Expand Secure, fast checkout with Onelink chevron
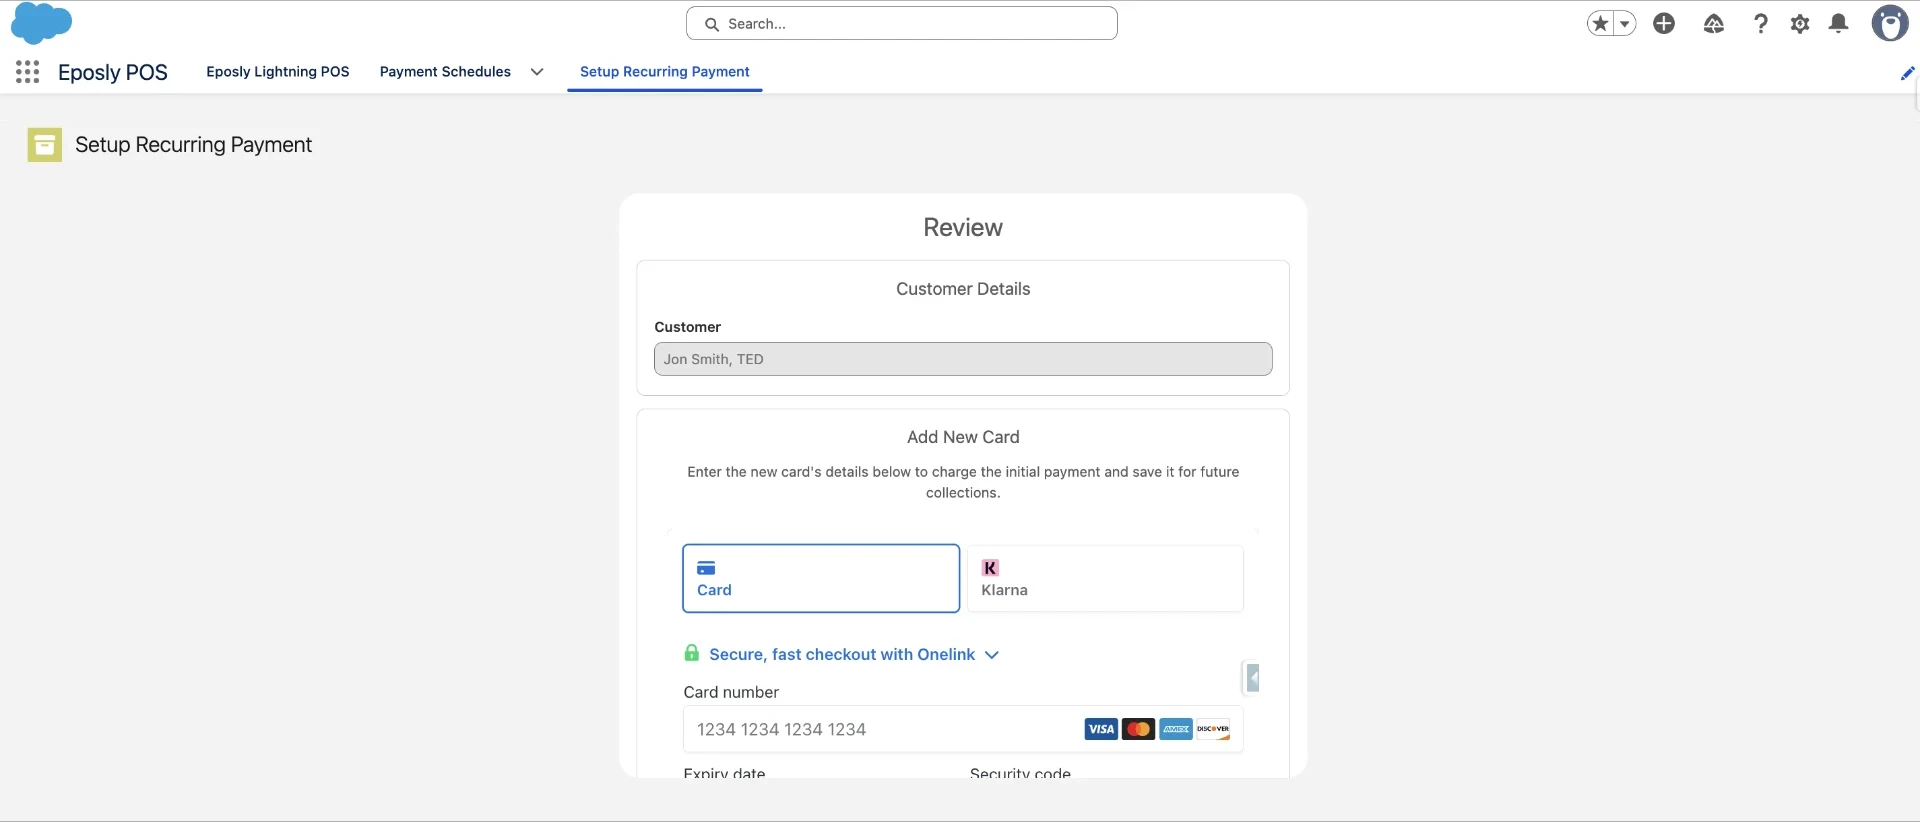1920x822 pixels. tap(992, 655)
